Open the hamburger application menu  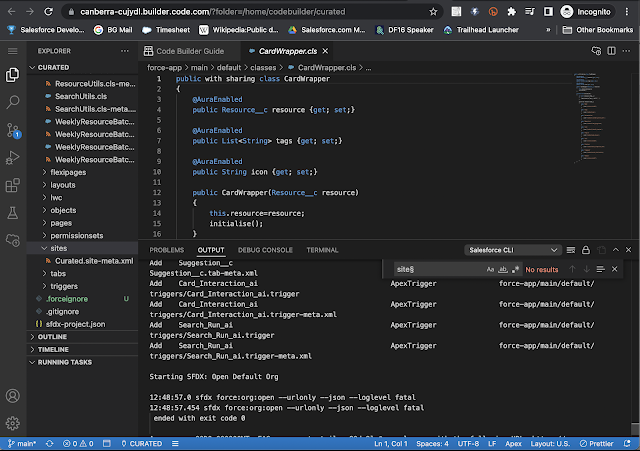(x=13, y=51)
